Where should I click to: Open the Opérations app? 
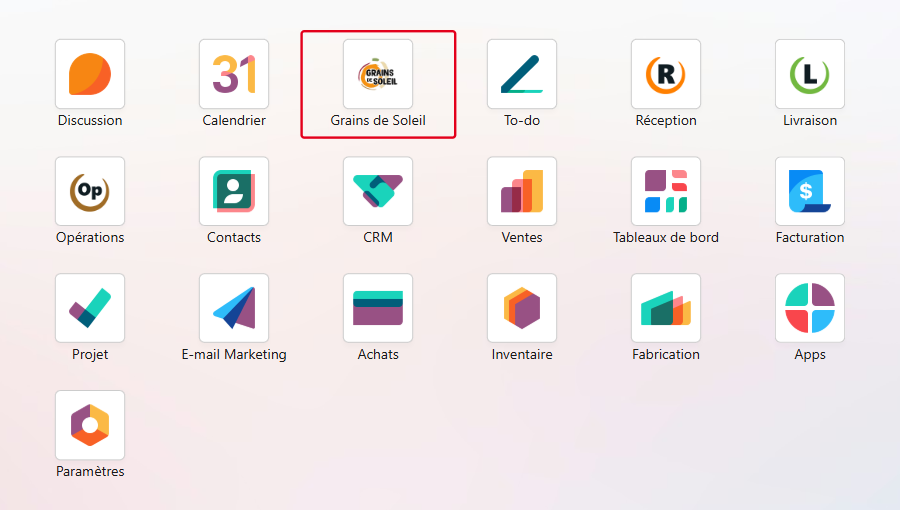click(90, 191)
